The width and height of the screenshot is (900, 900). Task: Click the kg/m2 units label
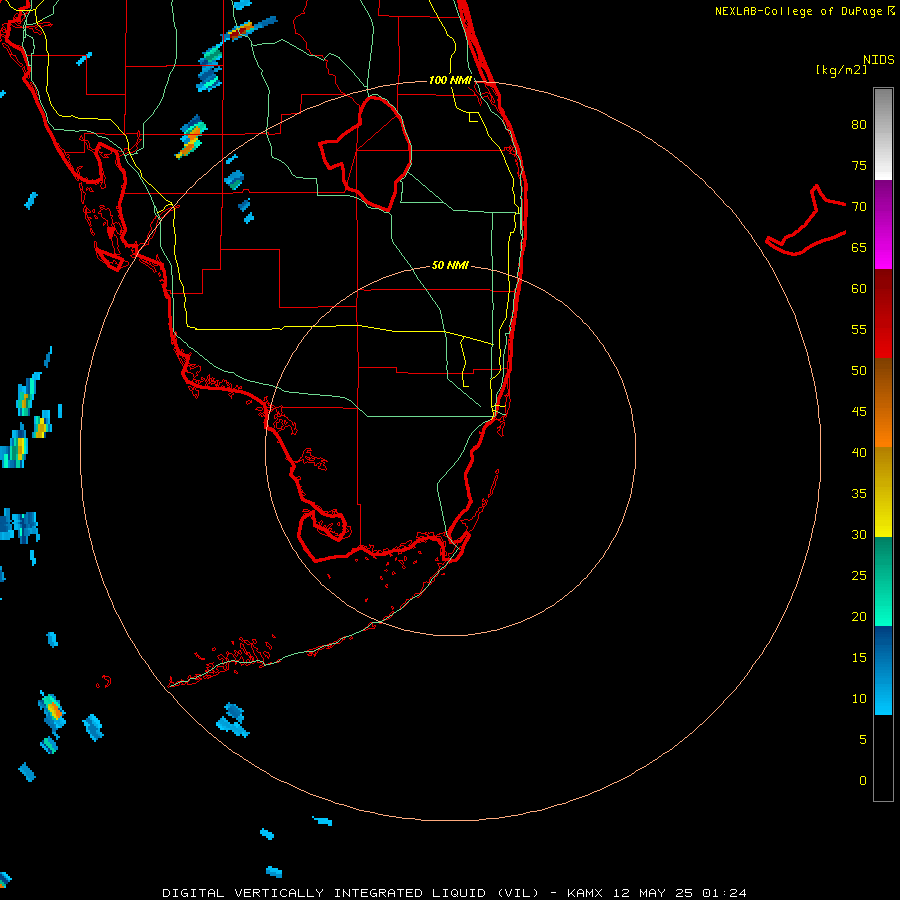point(841,70)
